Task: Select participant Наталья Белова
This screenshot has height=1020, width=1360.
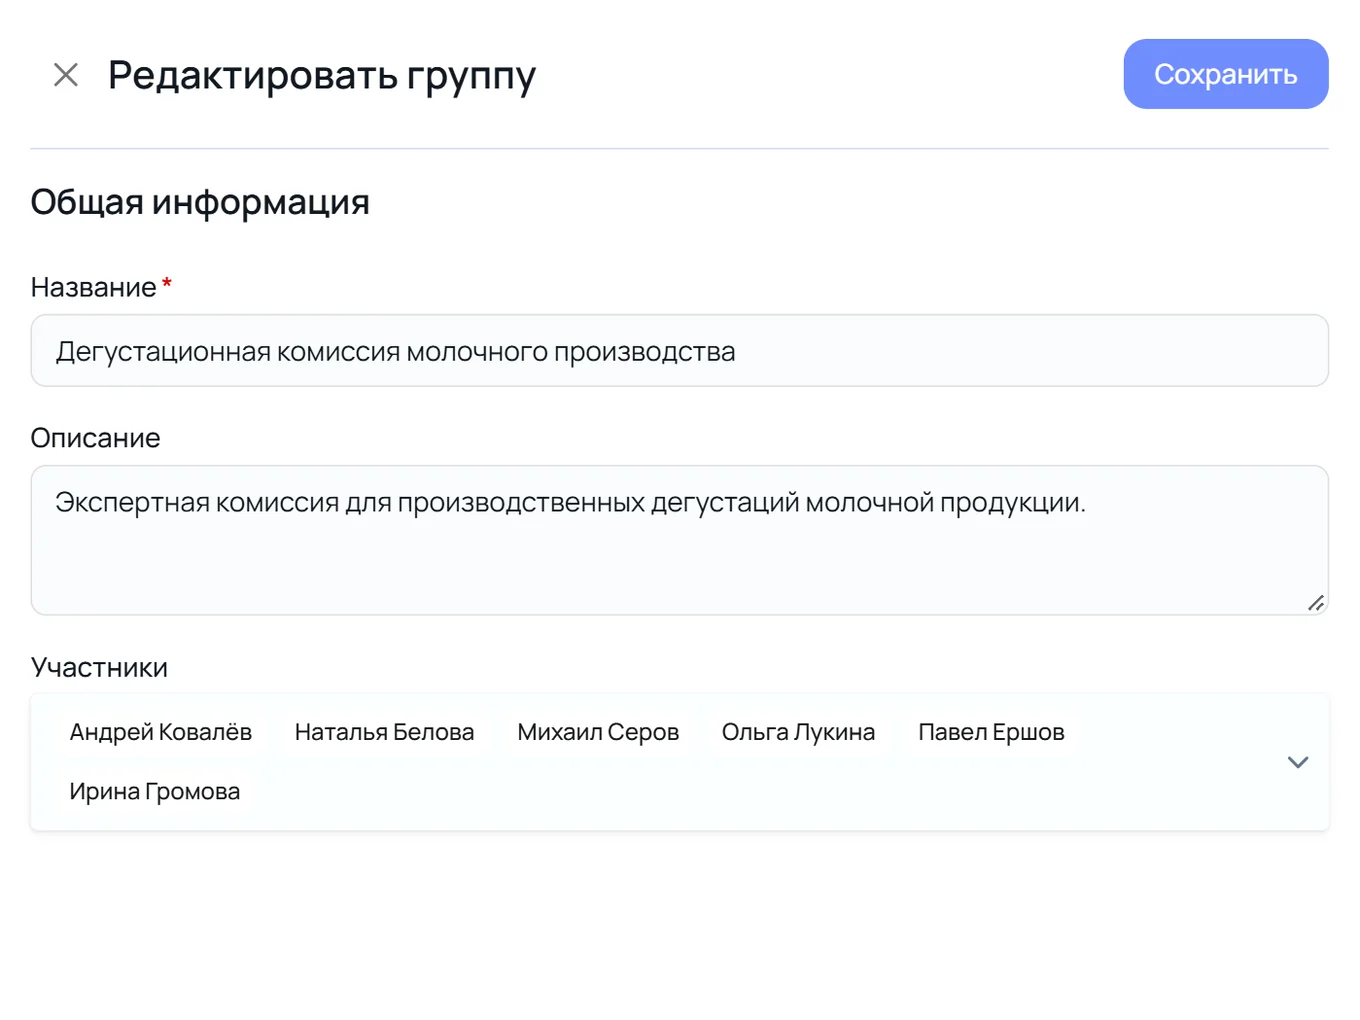Action: pyautogui.click(x=384, y=732)
